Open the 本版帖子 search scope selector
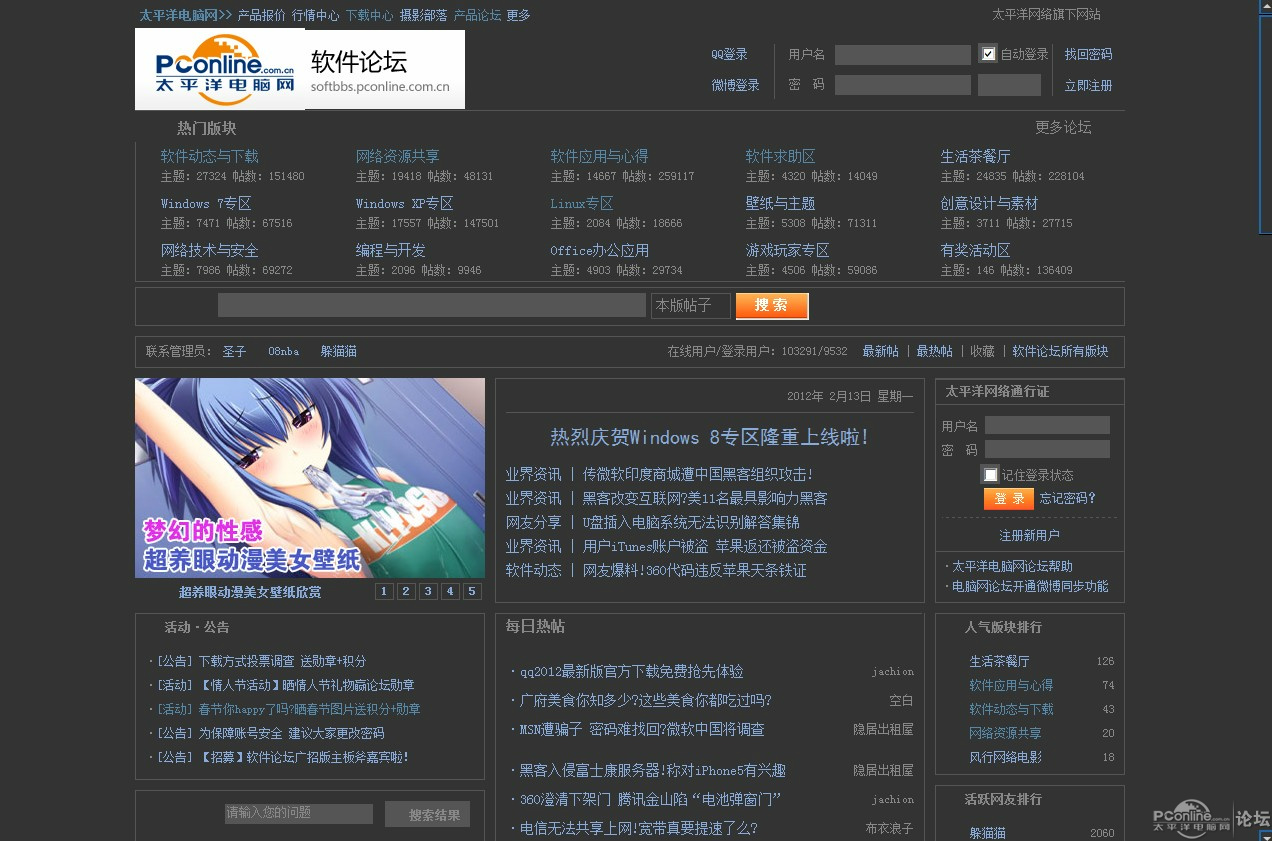Viewport: 1272px width, 841px height. (x=690, y=305)
